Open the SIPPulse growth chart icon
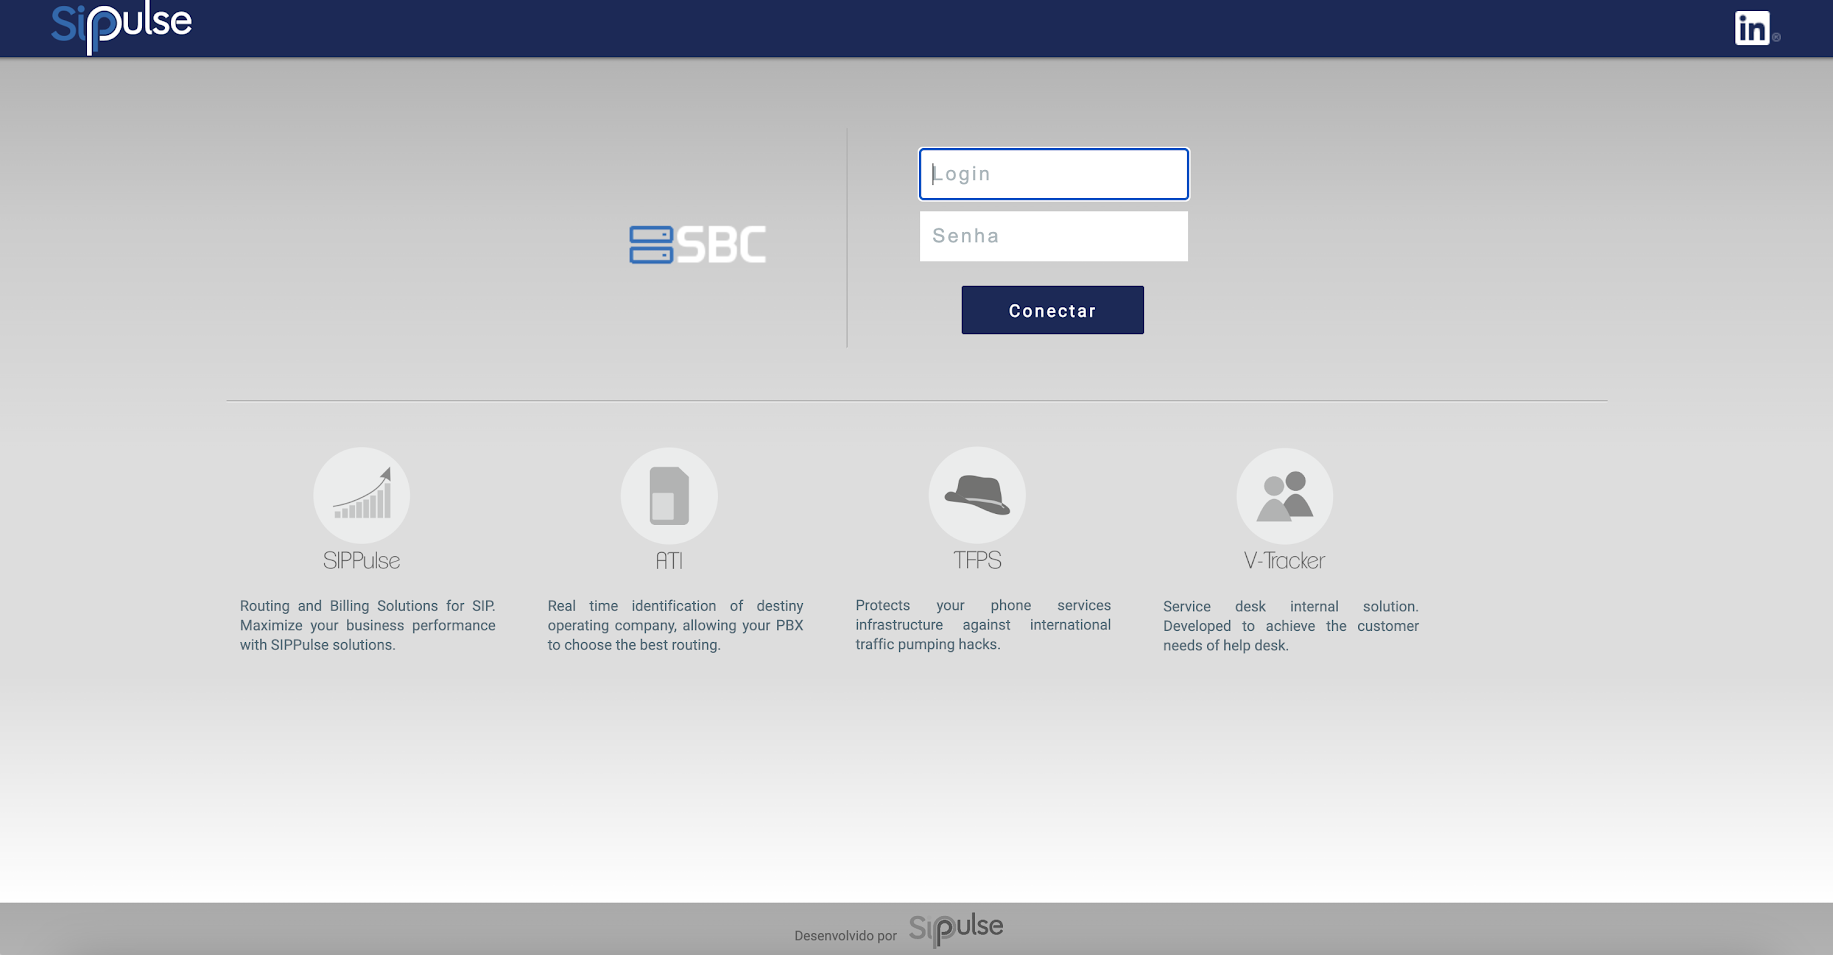Viewport: 1833px width, 955px height. (x=362, y=495)
